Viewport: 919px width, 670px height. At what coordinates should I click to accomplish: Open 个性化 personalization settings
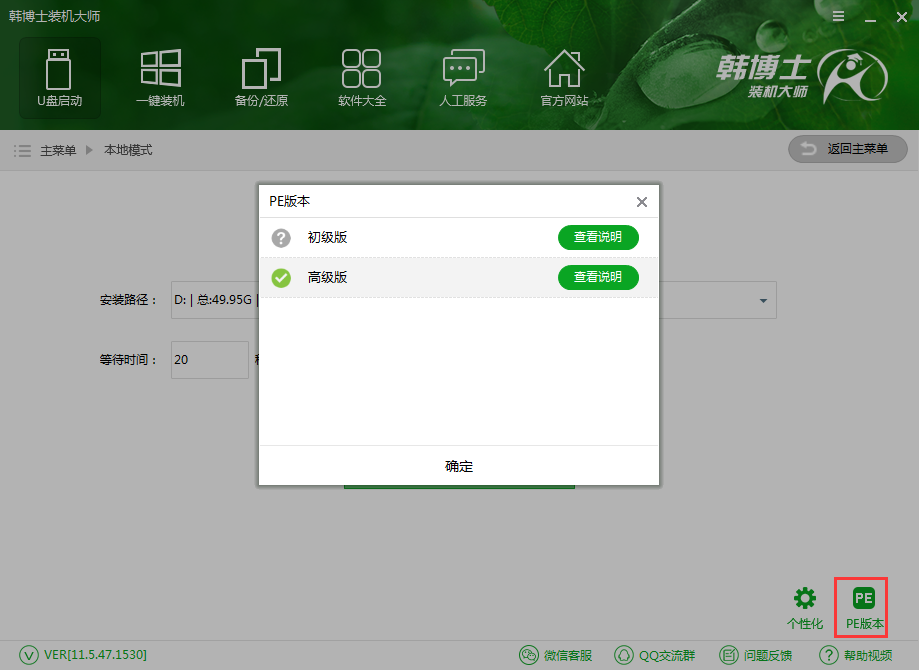(804, 606)
